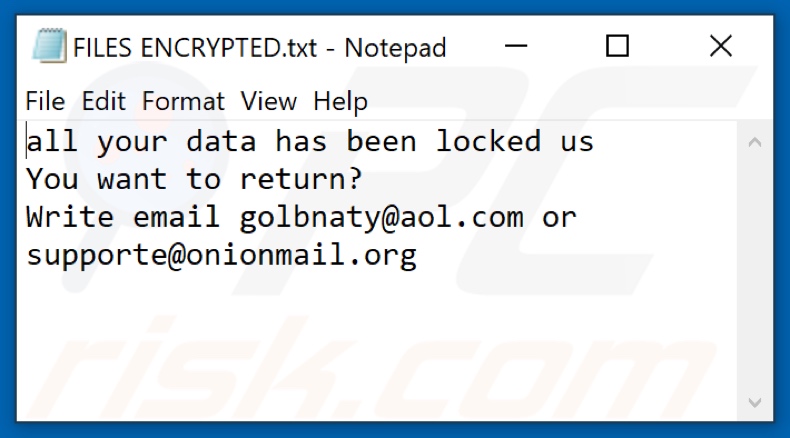Image resolution: width=790 pixels, height=438 pixels.
Task: Close the FILES ENCRYPTED.txt window
Action: 720,47
